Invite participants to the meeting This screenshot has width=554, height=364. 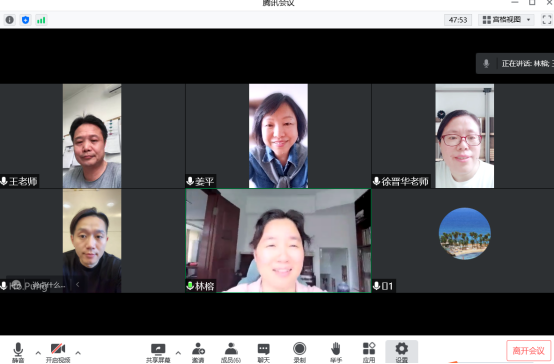(x=198, y=352)
